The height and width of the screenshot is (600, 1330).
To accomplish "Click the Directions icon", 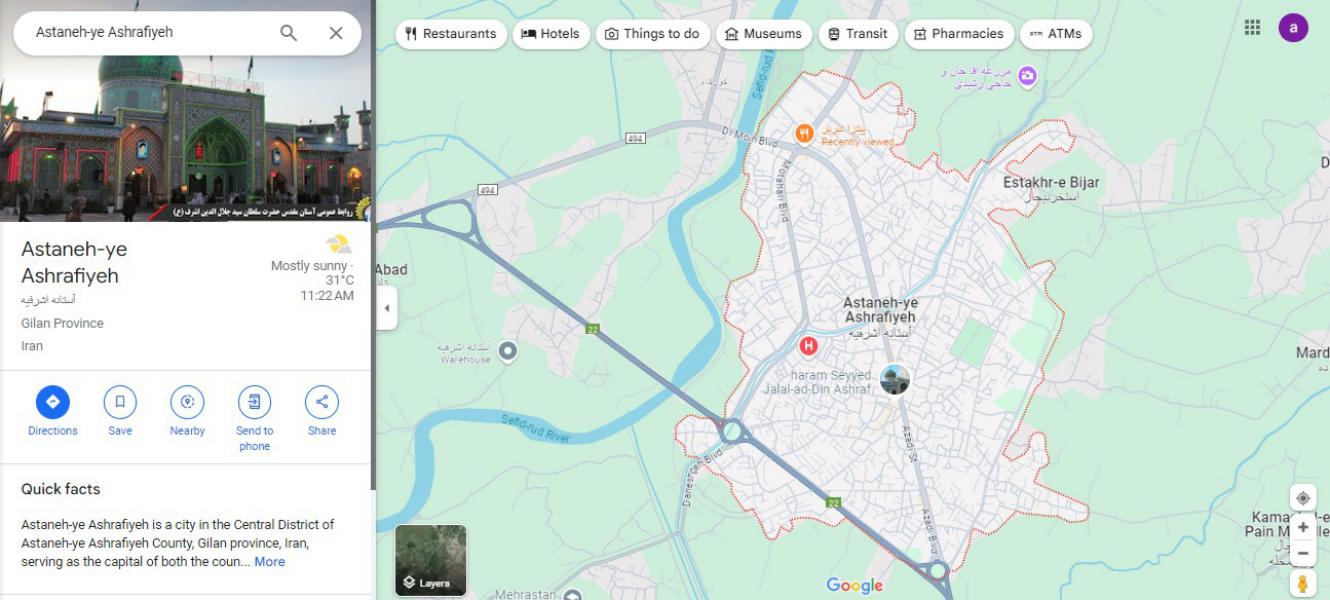I will click(x=53, y=402).
